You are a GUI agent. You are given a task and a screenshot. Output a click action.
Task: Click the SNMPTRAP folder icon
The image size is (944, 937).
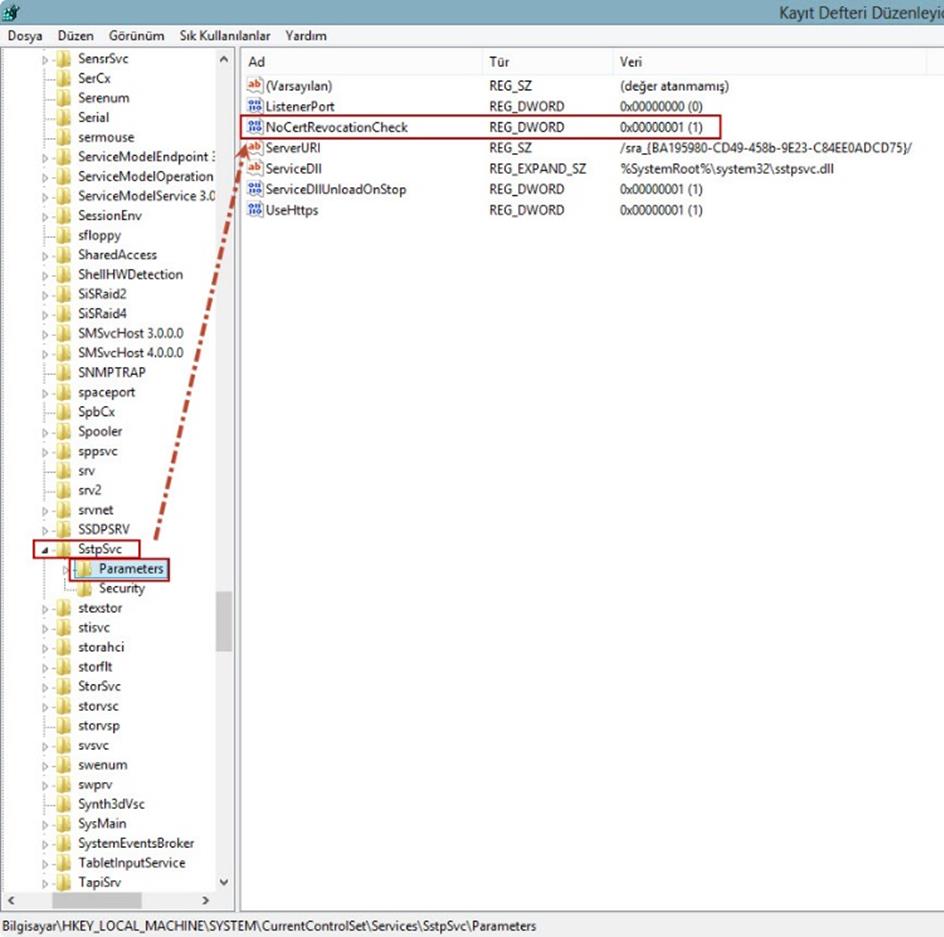coord(64,372)
